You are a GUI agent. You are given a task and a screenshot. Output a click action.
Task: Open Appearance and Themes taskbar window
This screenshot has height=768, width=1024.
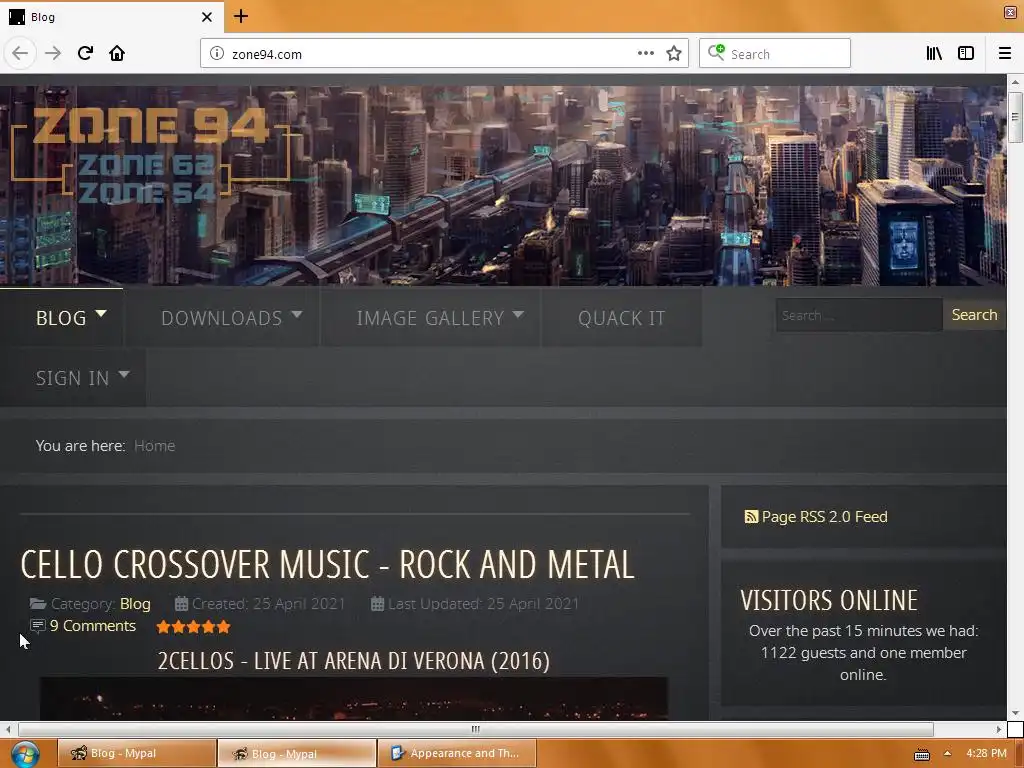(x=457, y=754)
